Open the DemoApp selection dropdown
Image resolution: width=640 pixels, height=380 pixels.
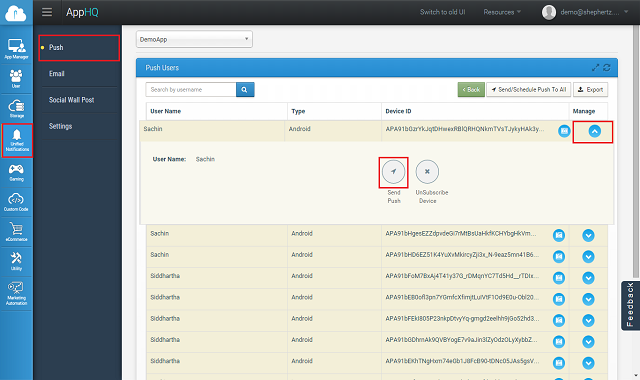pos(194,39)
